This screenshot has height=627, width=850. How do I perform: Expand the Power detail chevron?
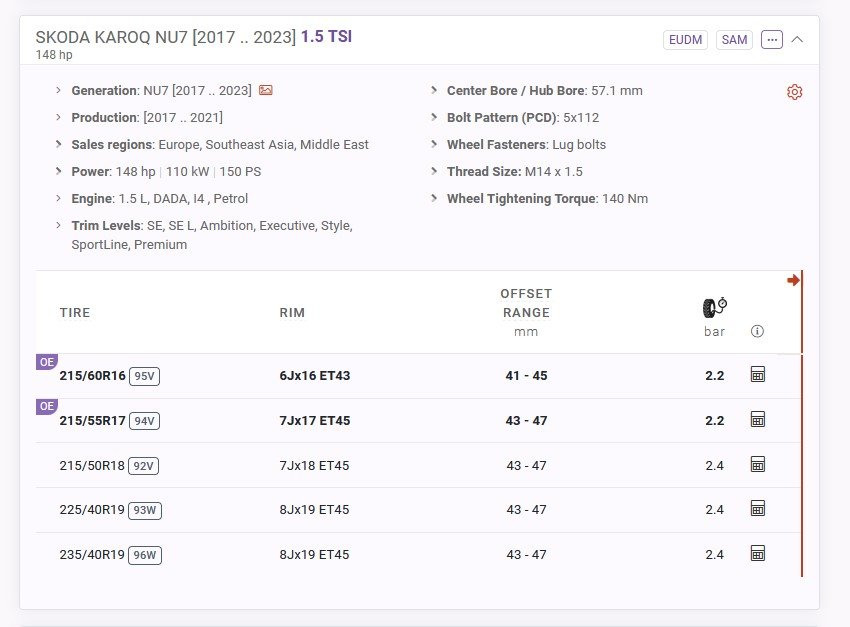(59, 172)
